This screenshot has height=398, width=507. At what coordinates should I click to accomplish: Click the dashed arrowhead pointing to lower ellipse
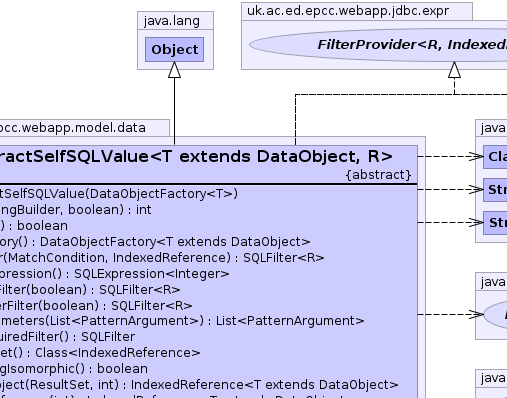476,314
